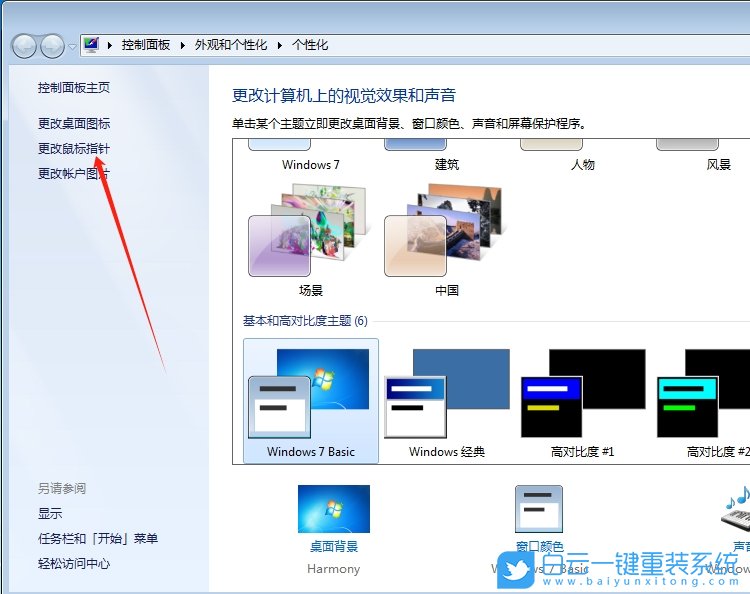The image size is (750, 594).
Task: Open 任务栏和「开始」菜单 link
Action: tap(98, 539)
